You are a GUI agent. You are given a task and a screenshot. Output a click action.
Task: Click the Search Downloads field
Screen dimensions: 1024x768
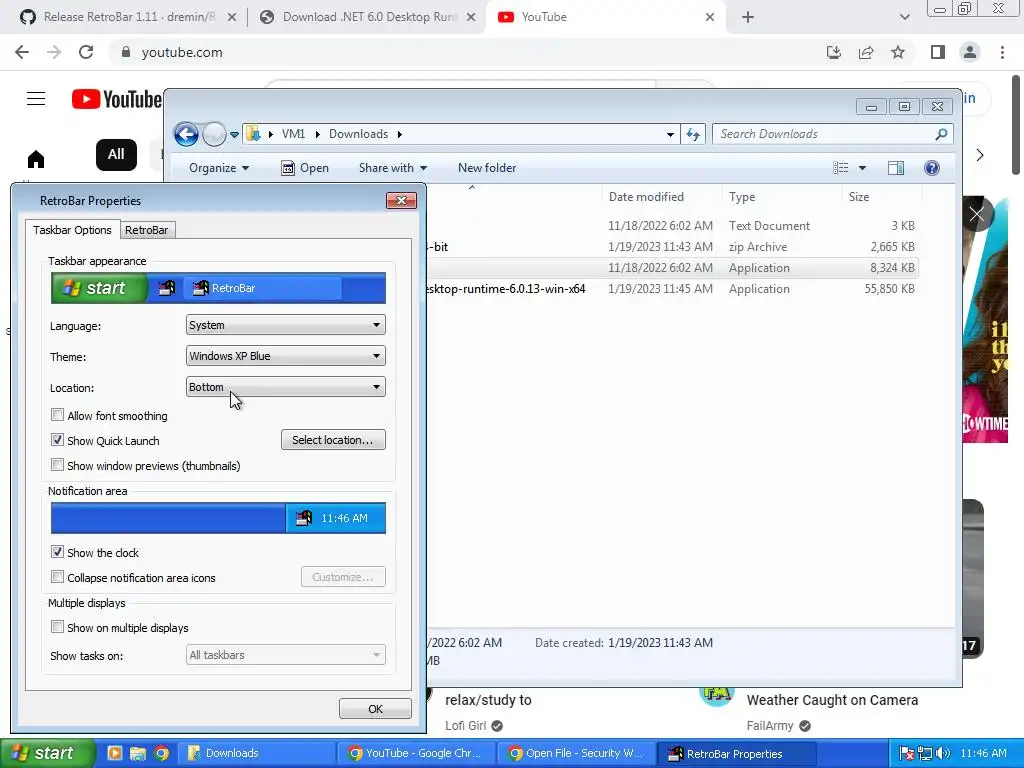tap(833, 134)
